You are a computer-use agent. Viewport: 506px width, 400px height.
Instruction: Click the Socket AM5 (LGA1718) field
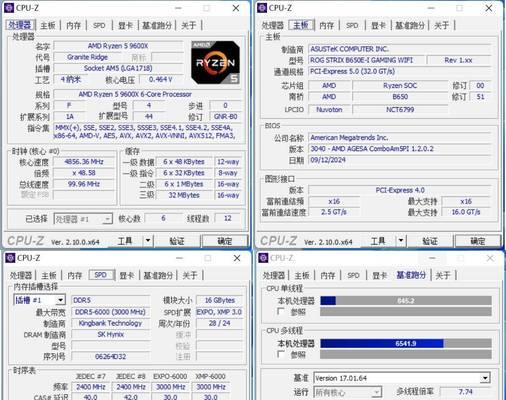click(118, 68)
